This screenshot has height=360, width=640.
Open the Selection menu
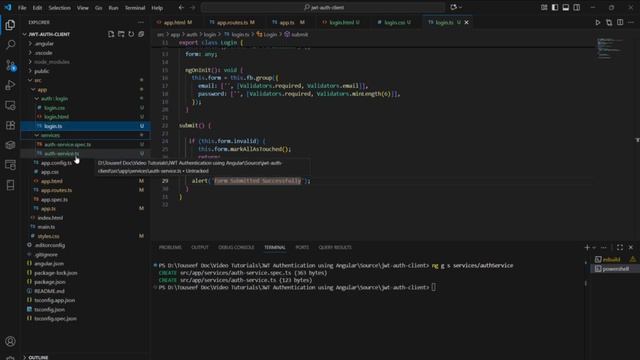pyautogui.click(x=60, y=7)
